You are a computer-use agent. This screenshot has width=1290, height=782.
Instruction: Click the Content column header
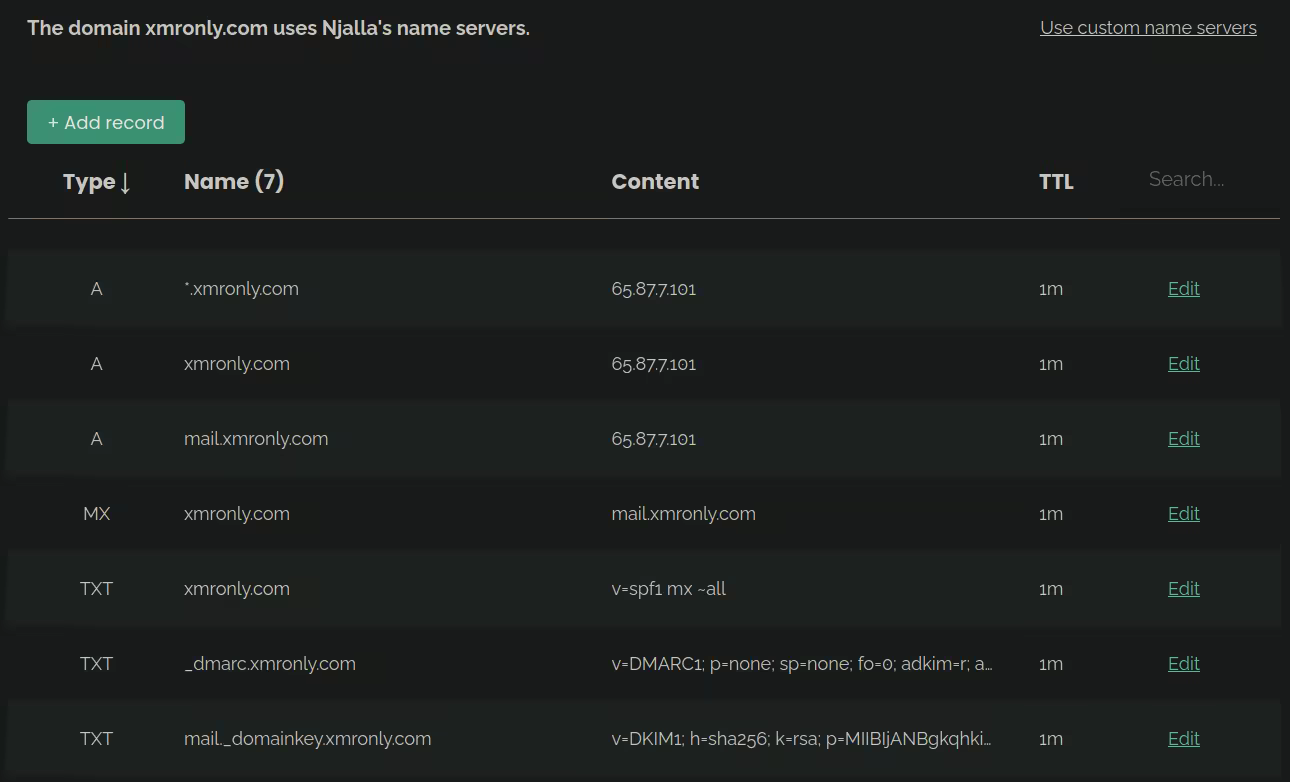(x=655, y=182)
